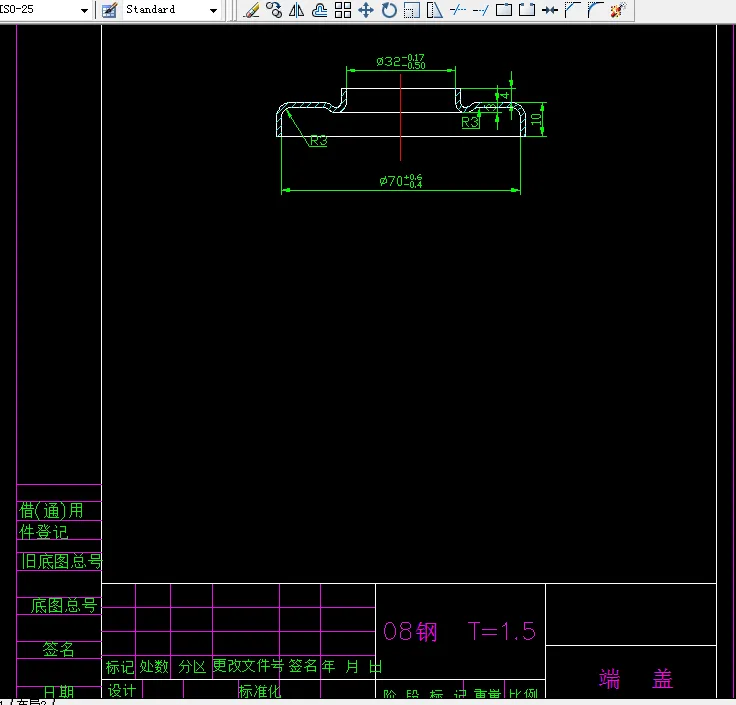Select the vertical dimension 4 text

pos(505,95)
